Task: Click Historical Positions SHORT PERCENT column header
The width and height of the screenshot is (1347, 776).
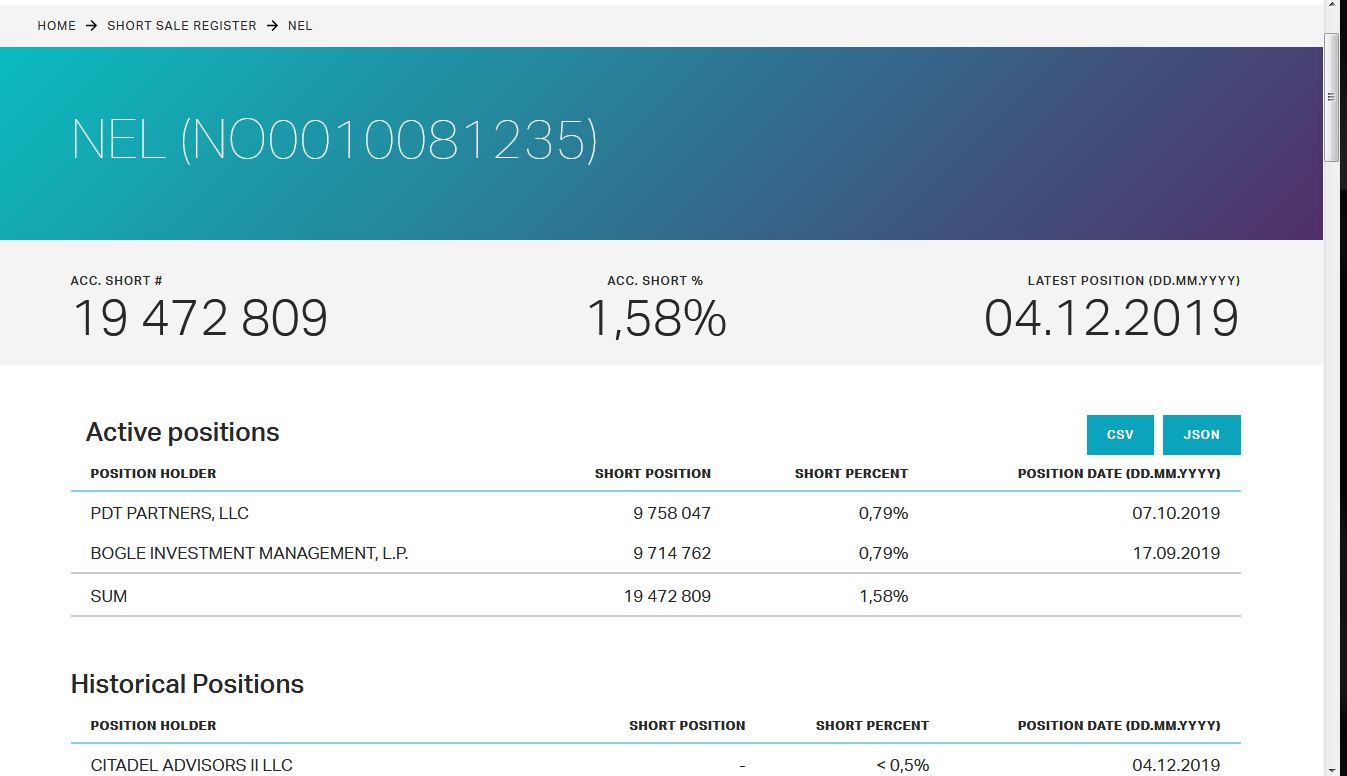Action: click(x=872, y=726)
